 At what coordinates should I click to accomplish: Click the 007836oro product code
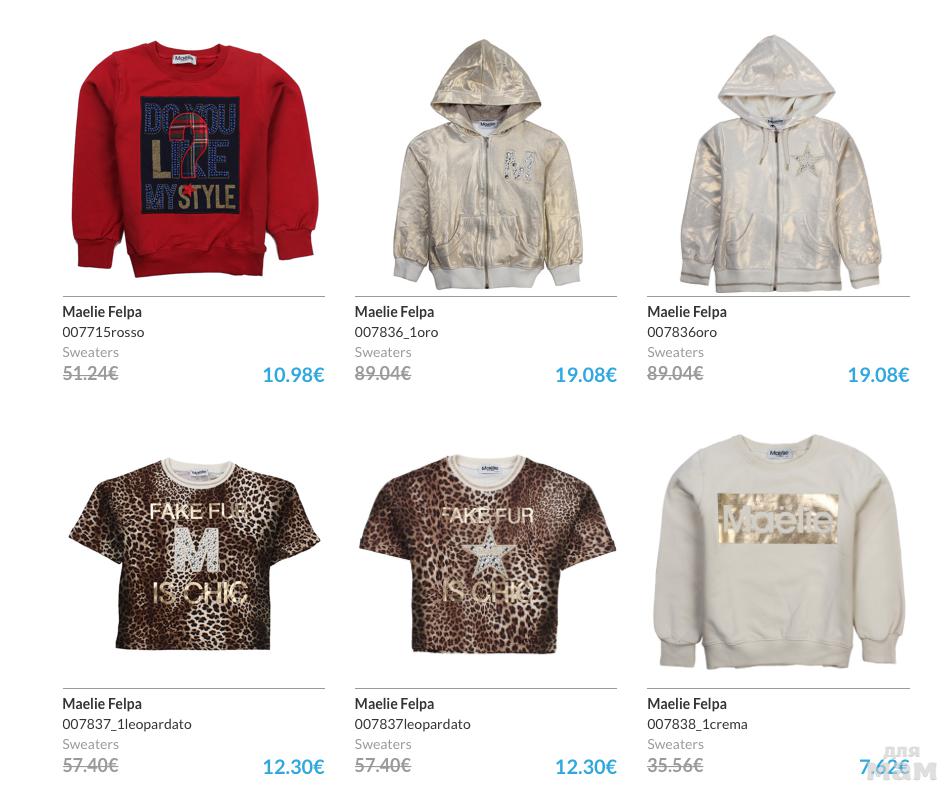coord(682,332)
